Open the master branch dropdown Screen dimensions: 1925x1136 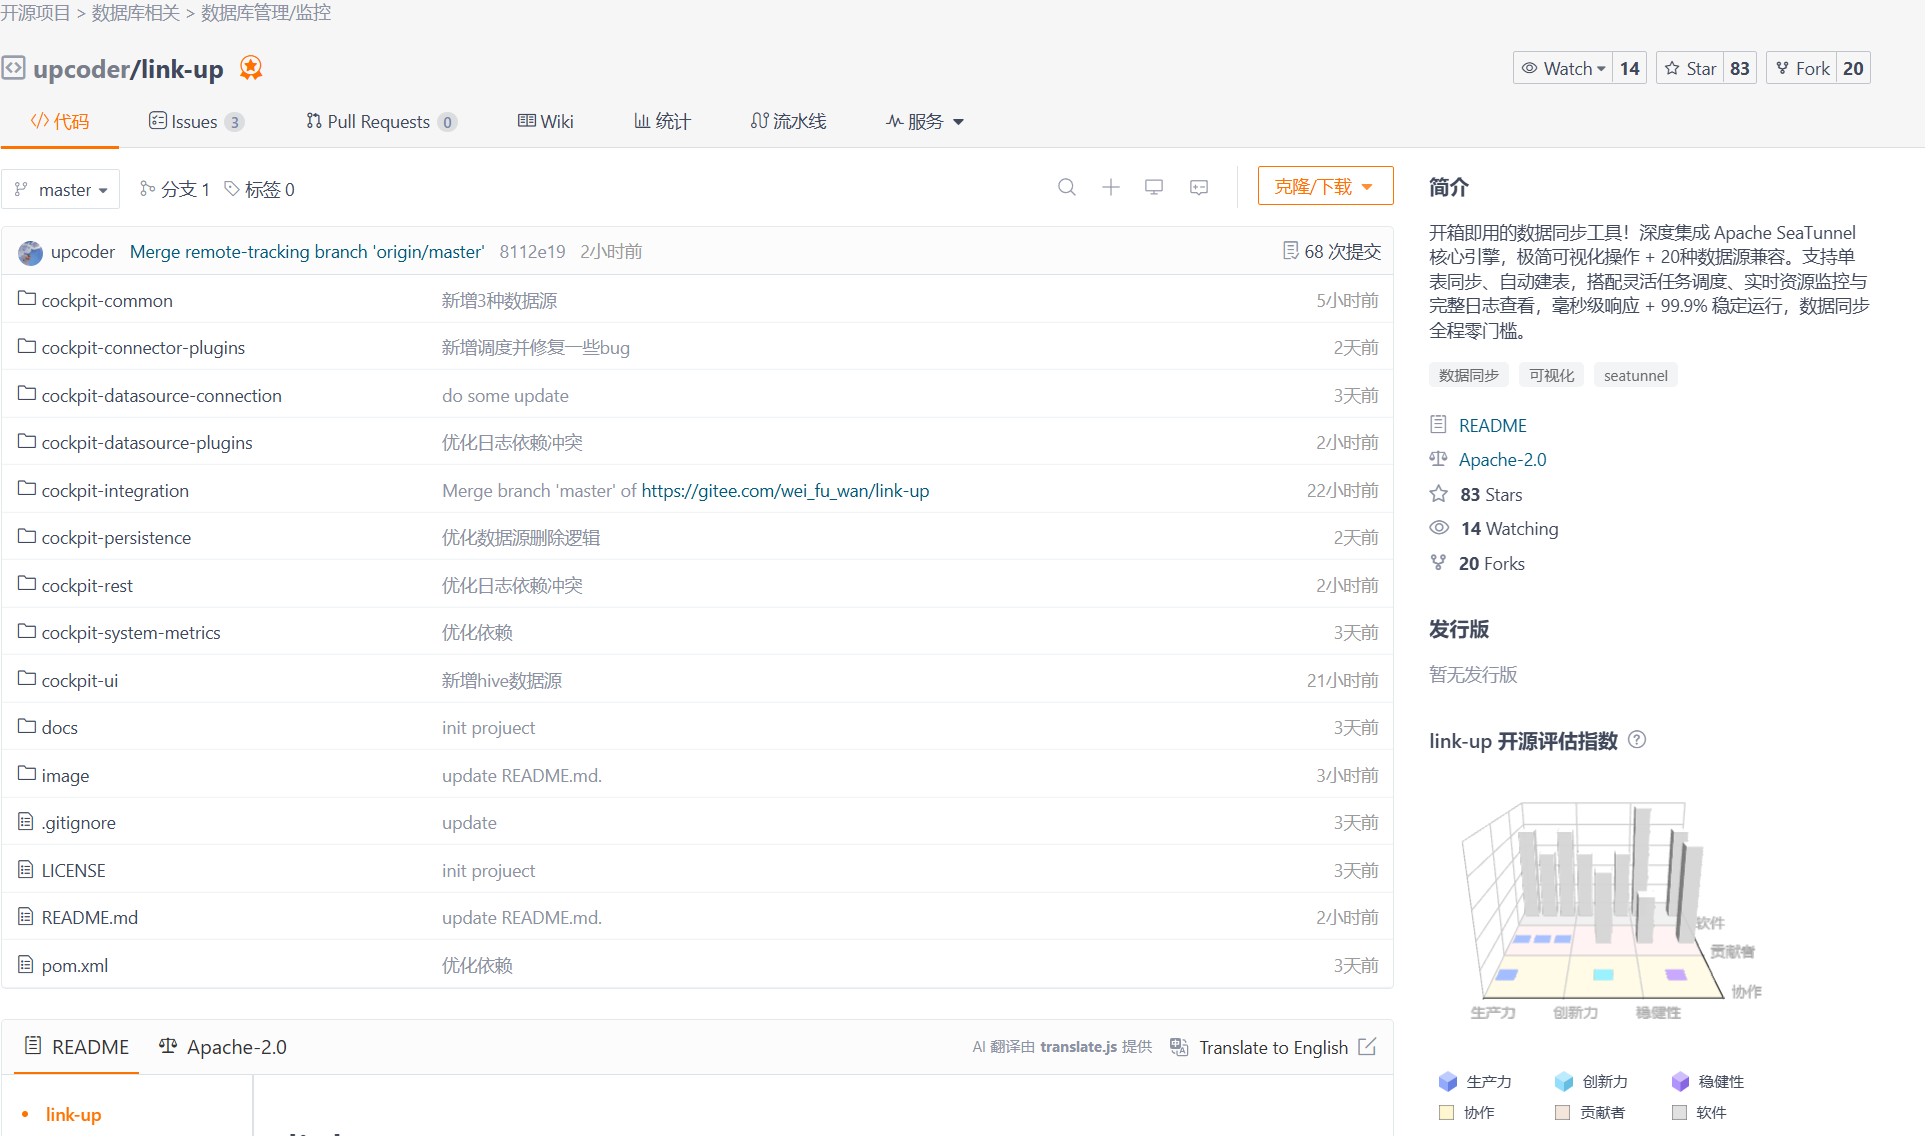62,189
